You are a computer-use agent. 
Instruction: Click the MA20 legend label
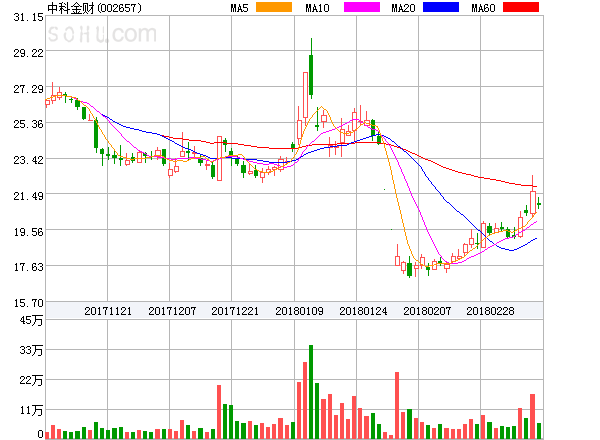403,8
